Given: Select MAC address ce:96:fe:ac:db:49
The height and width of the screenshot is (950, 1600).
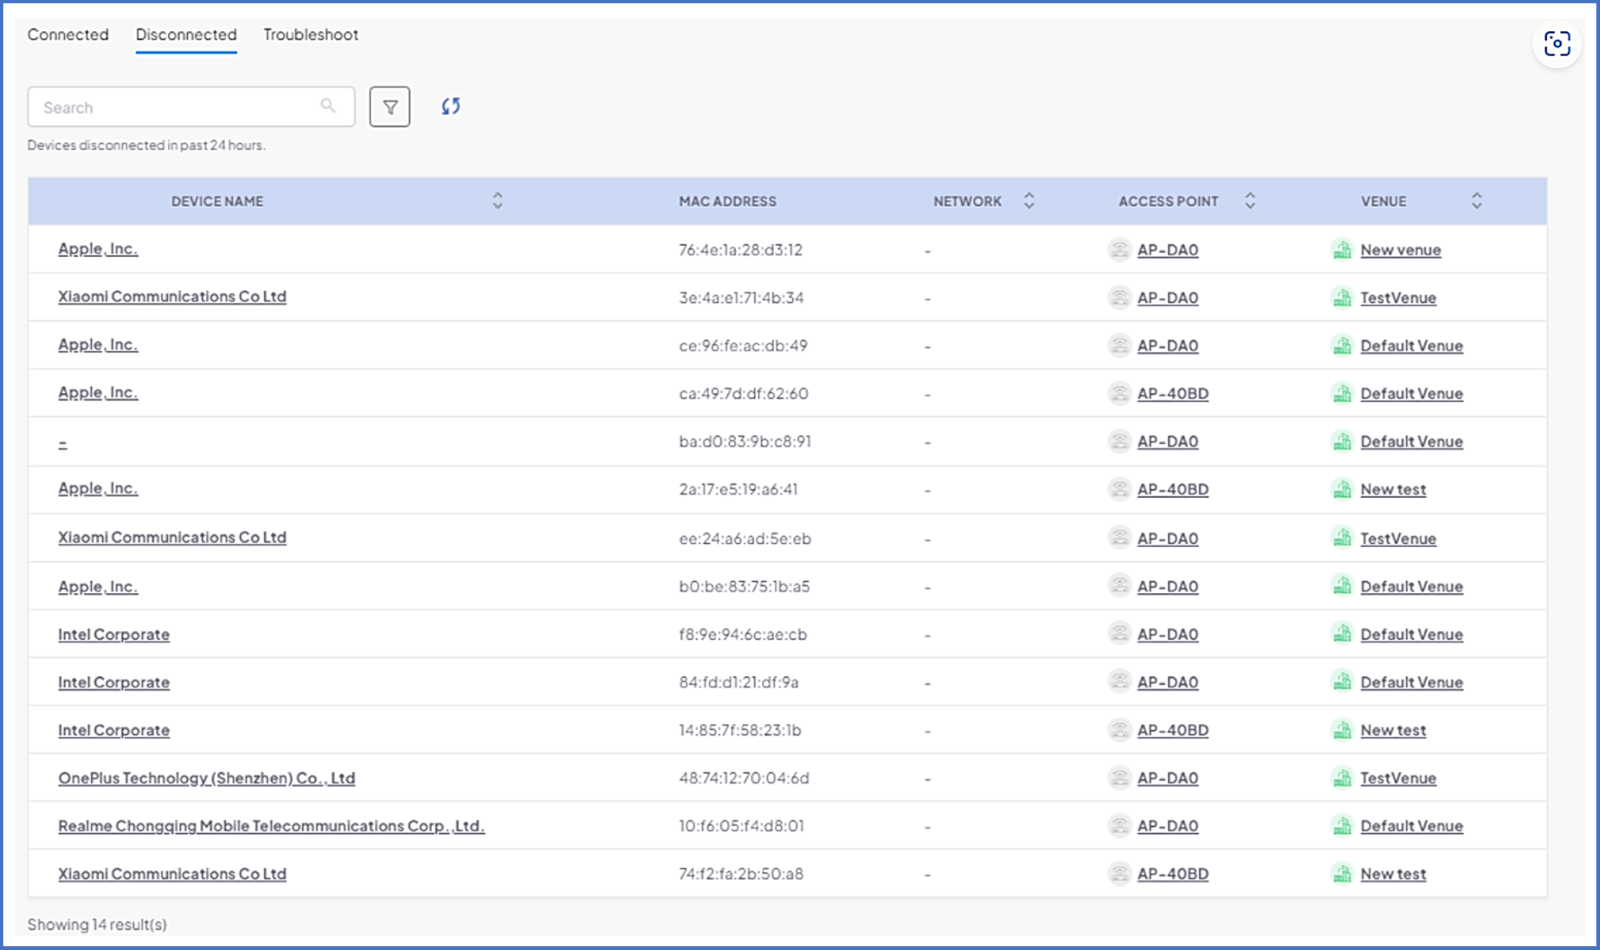Looking at the screenshot, I should tap(743, 345).
